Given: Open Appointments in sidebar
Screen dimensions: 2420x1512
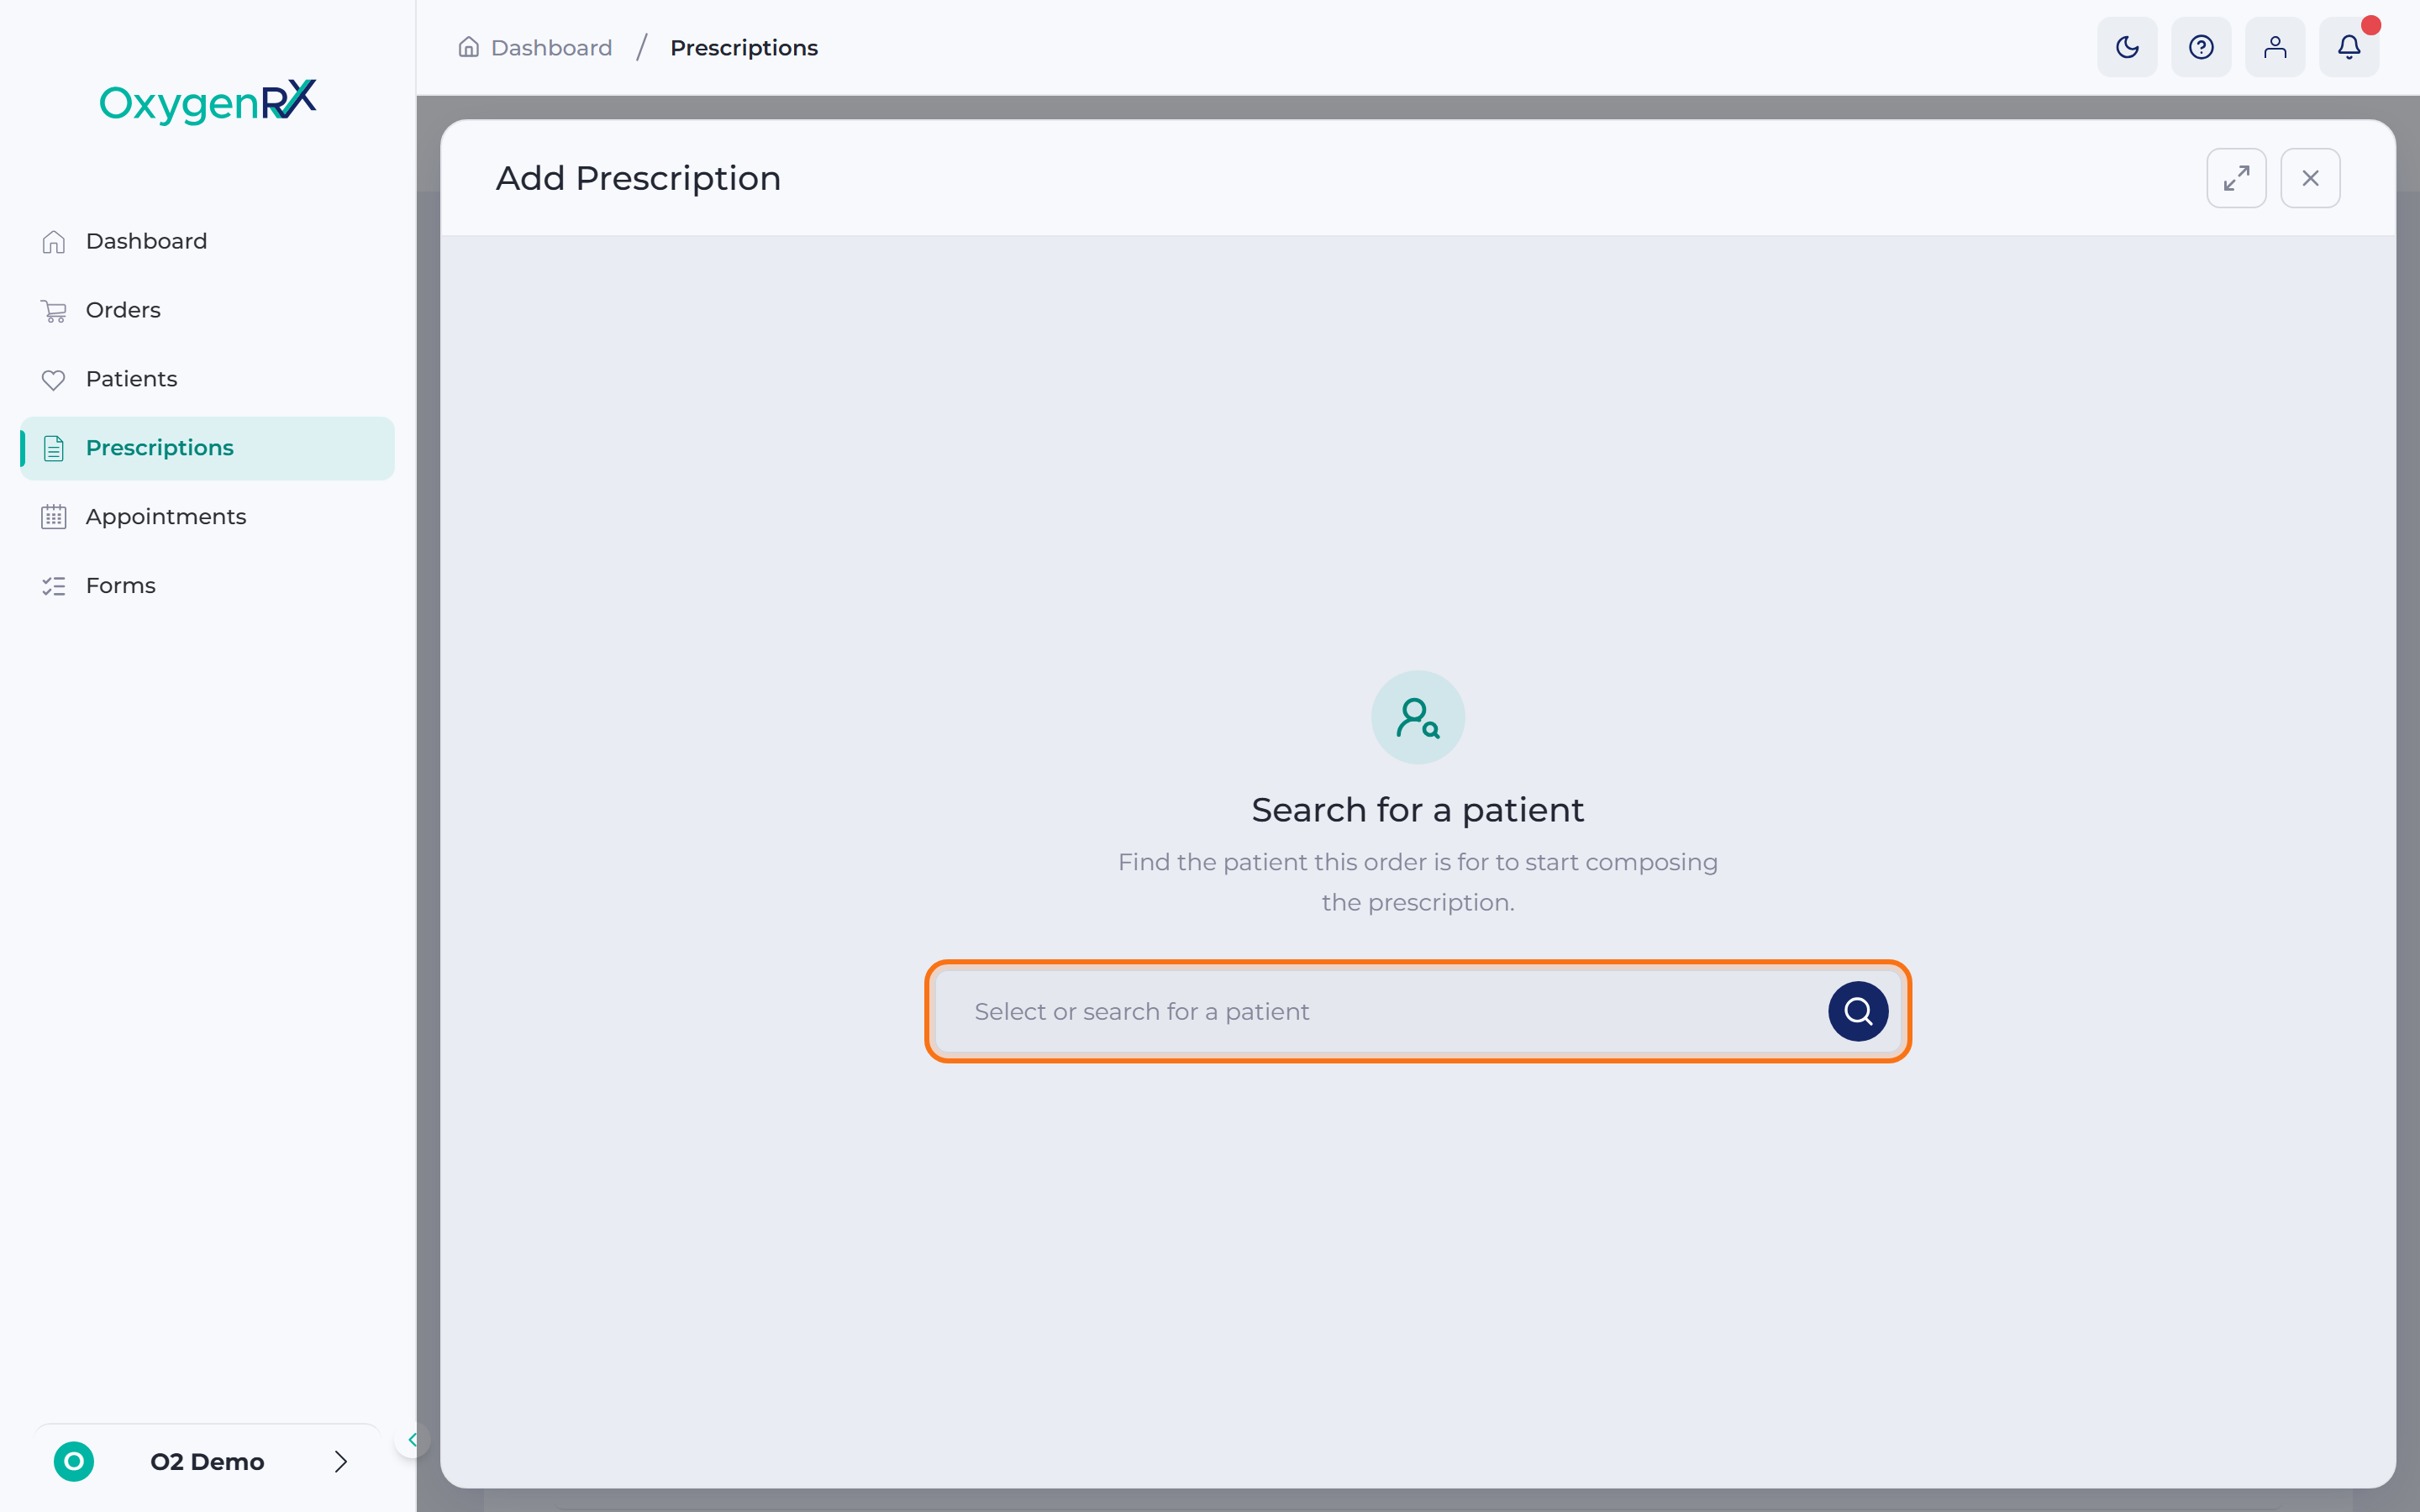Looking at the screenshot, I should pos(207,517).
